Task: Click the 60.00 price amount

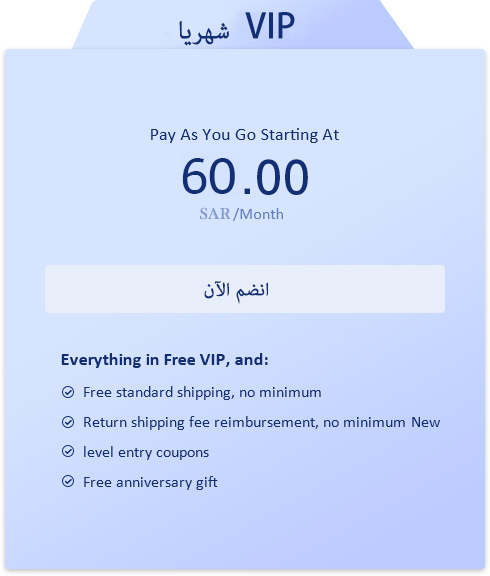Action: point(245,177)
